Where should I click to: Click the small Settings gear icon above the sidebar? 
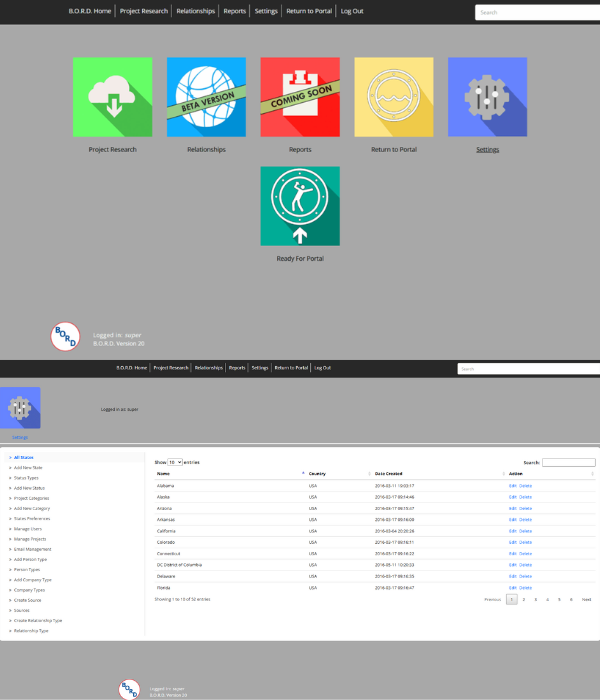(20, 408)
